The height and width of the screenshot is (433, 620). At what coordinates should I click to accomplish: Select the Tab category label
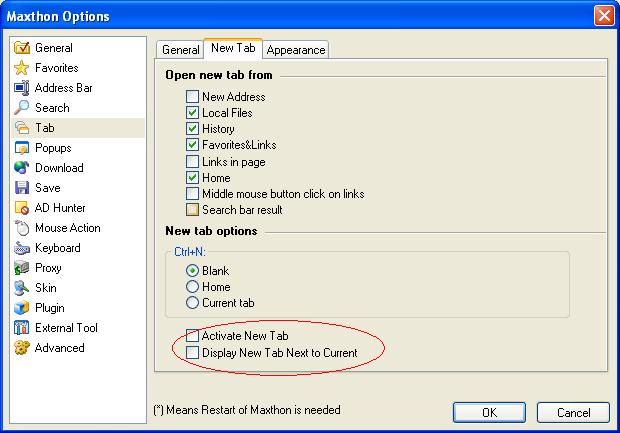(x=45, y=128)
